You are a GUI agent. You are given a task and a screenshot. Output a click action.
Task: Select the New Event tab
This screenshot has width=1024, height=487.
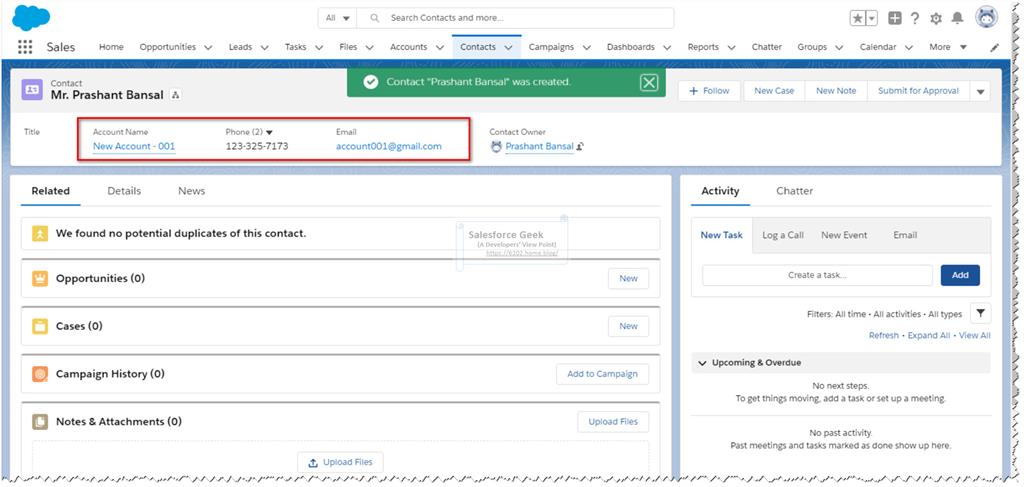coord(844,235)
